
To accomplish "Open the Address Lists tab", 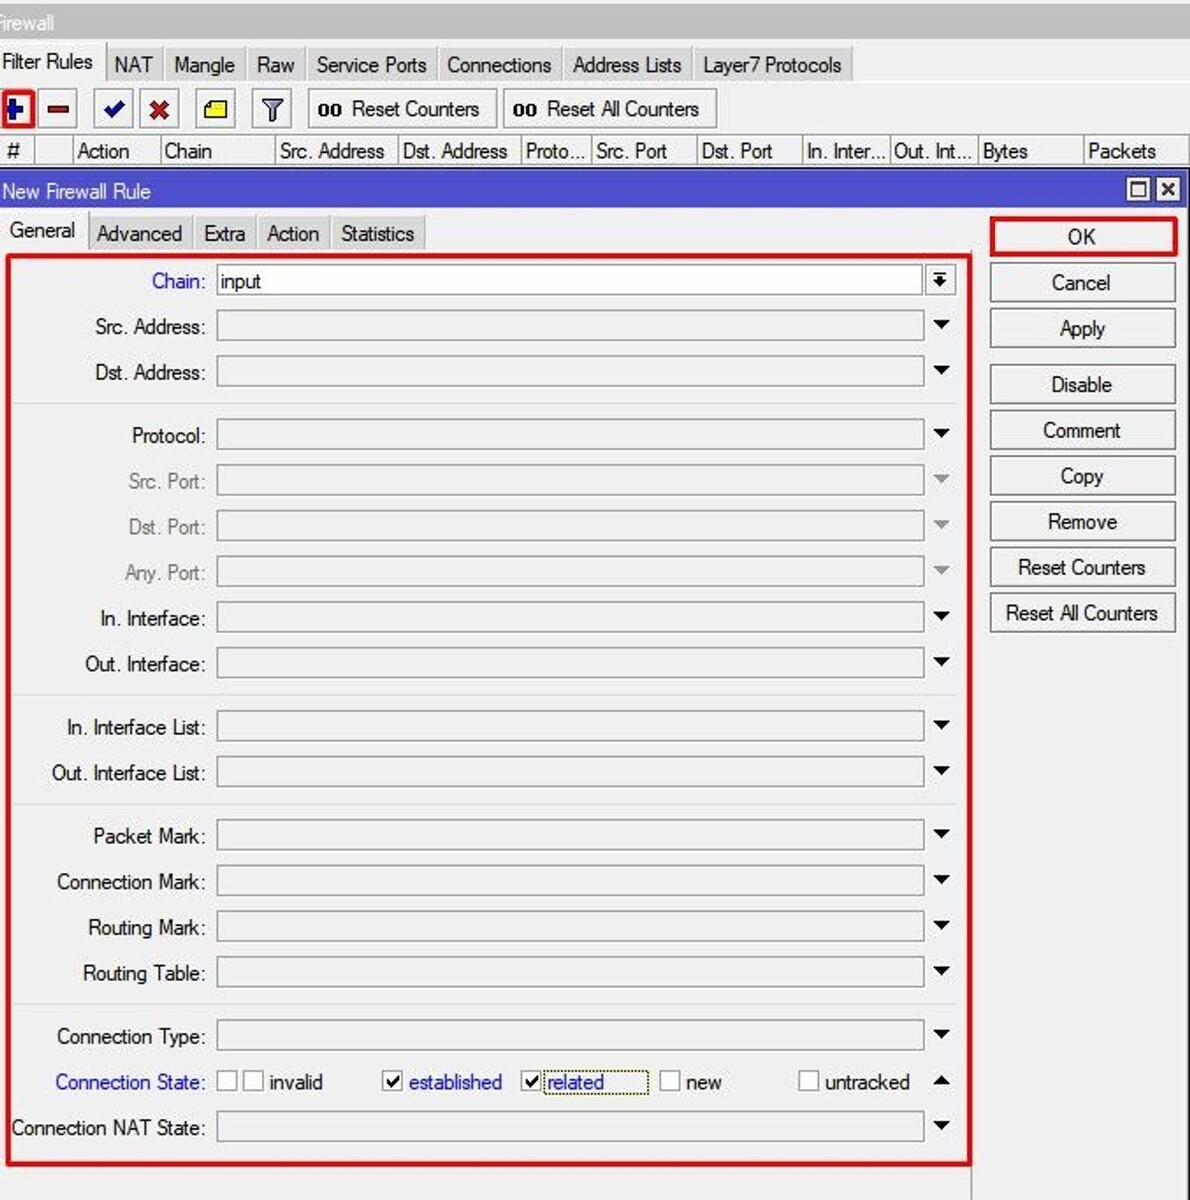I will [x=627, y=65].
